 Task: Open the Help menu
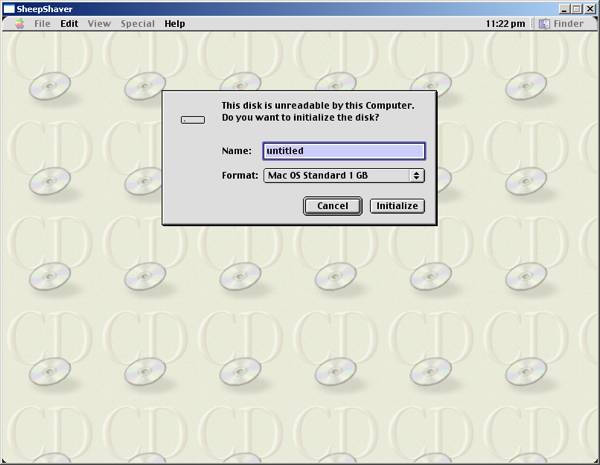(x=174, y=23)
